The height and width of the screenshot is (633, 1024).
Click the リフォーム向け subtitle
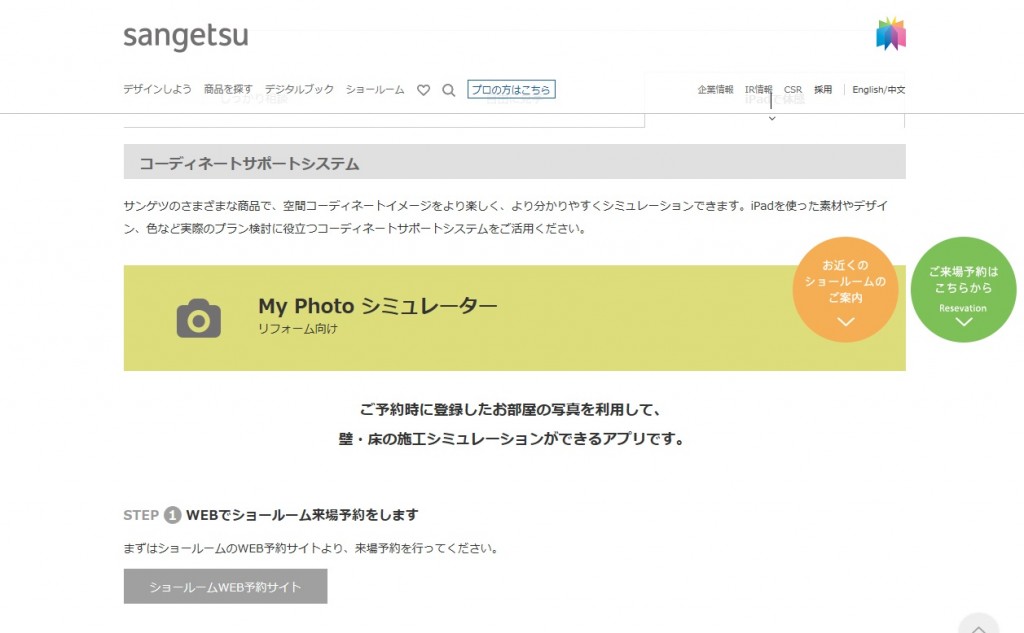point(298,329)
